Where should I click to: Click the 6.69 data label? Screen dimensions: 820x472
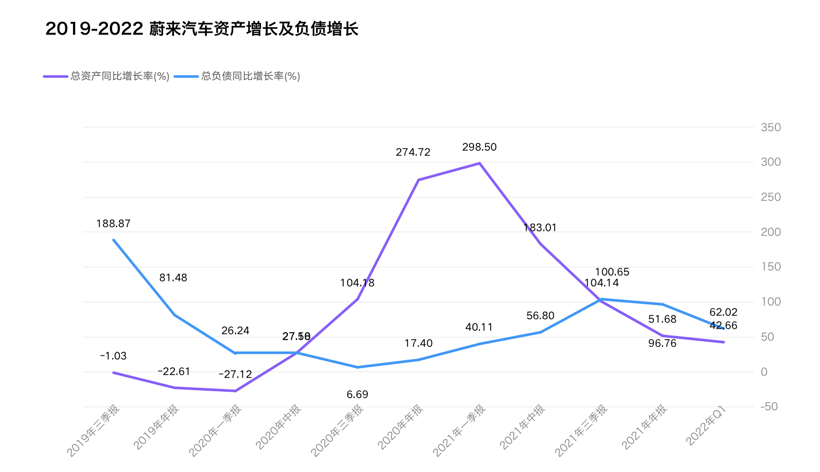[357, 394]
